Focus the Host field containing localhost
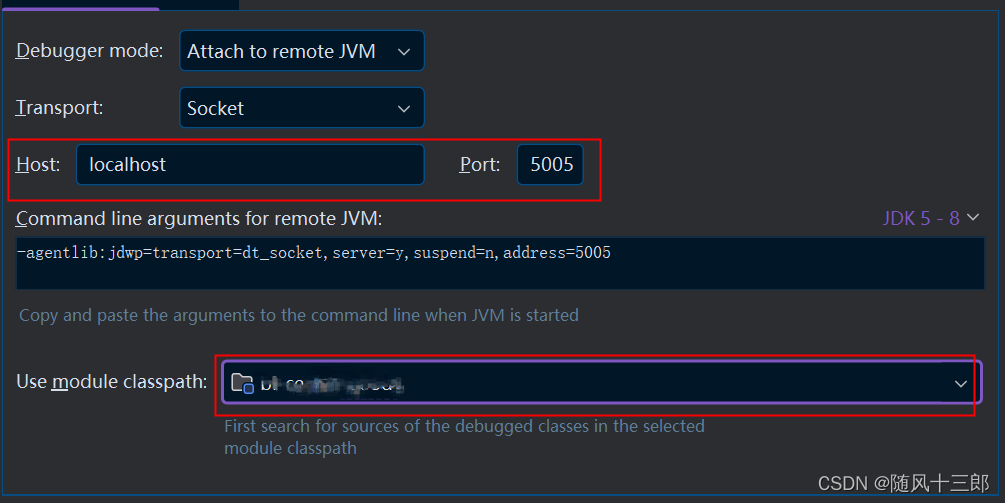This screenshot has height=503, width=1005. [250, 165]
